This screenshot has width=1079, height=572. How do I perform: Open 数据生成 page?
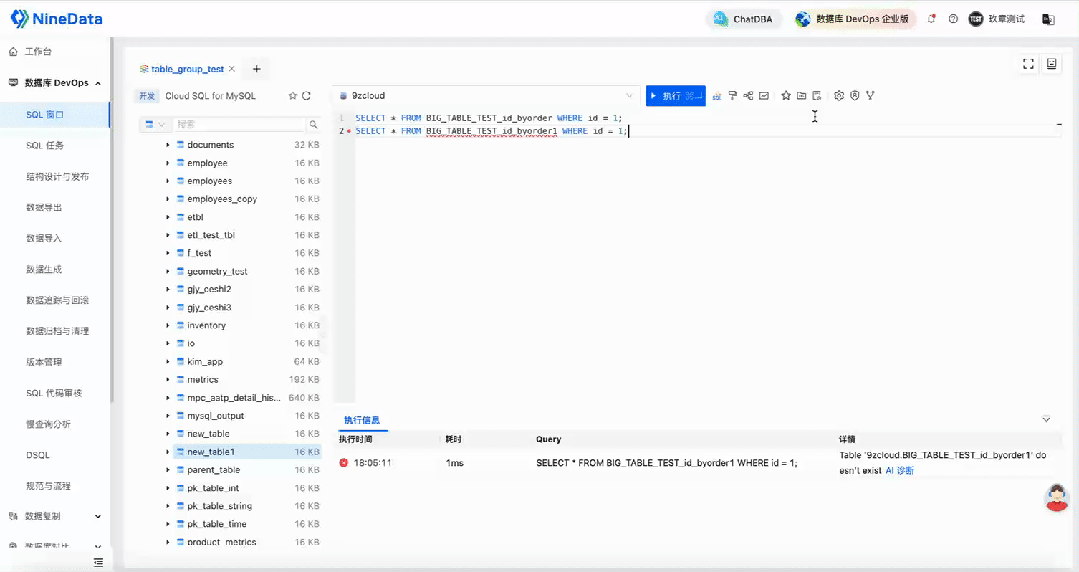[44, 269]
